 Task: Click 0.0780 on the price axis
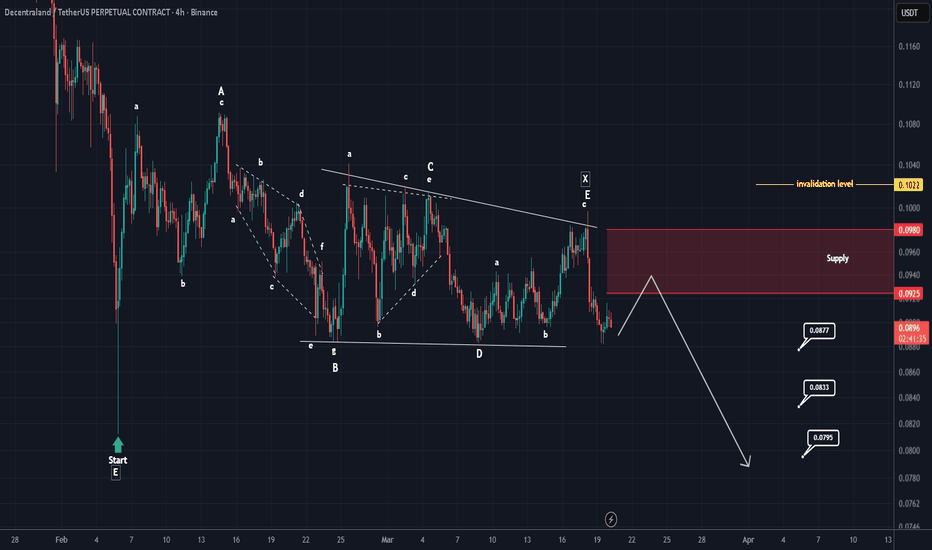pyautogui.click(x=909, y=478)
